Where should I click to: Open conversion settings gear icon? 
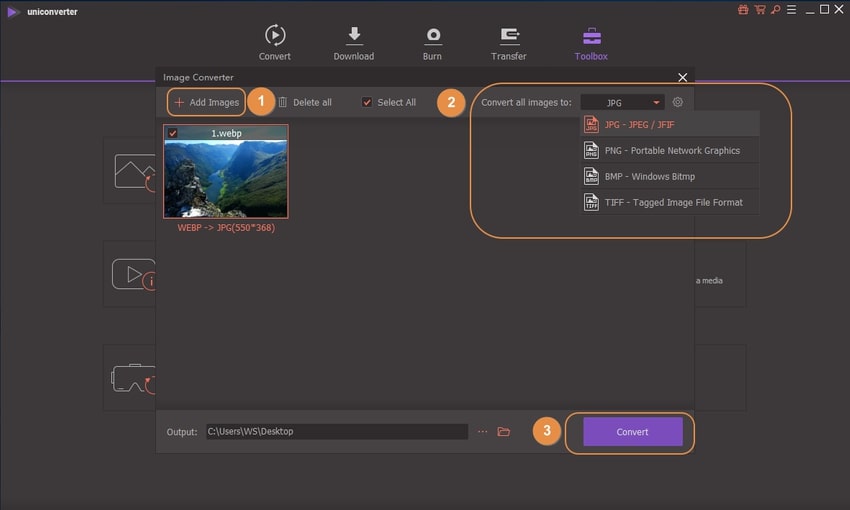point(678,102)
